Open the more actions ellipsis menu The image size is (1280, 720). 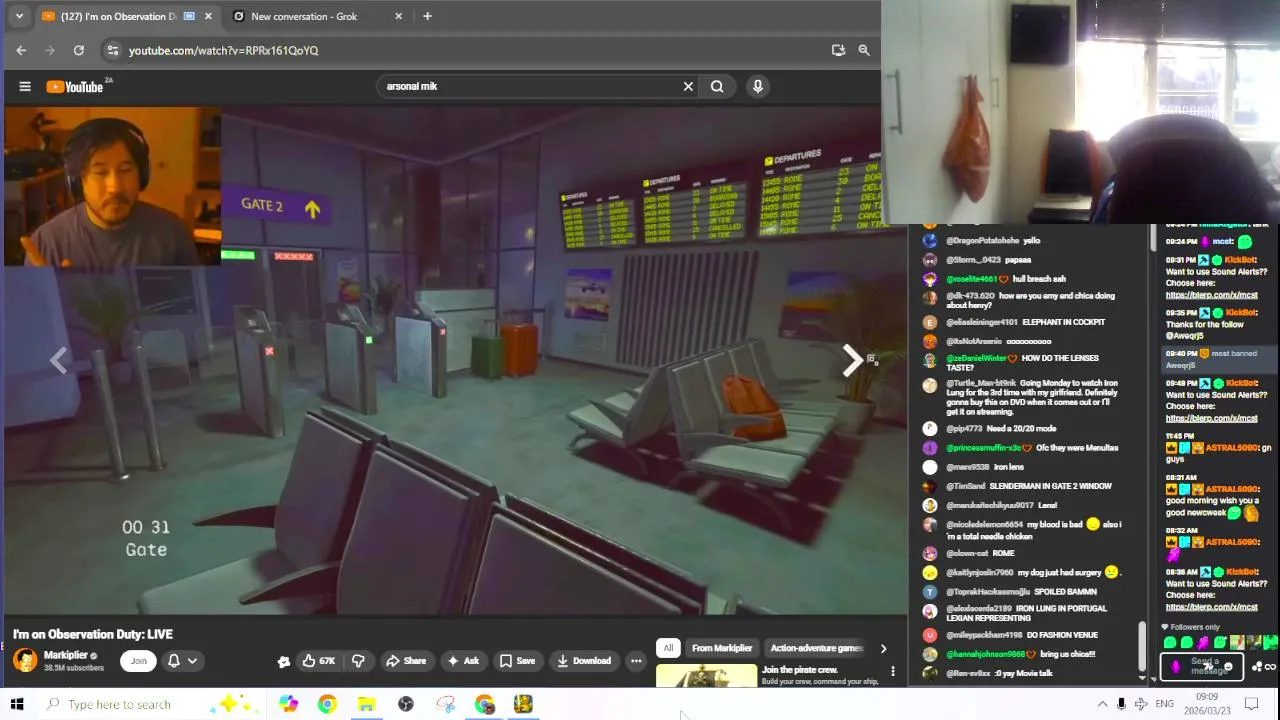[x=636, y=661]
